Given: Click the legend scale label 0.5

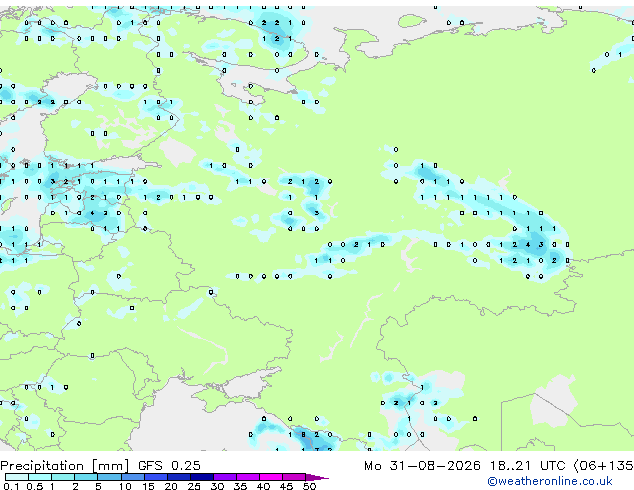Looking at the screenshot, I should 35,486.
